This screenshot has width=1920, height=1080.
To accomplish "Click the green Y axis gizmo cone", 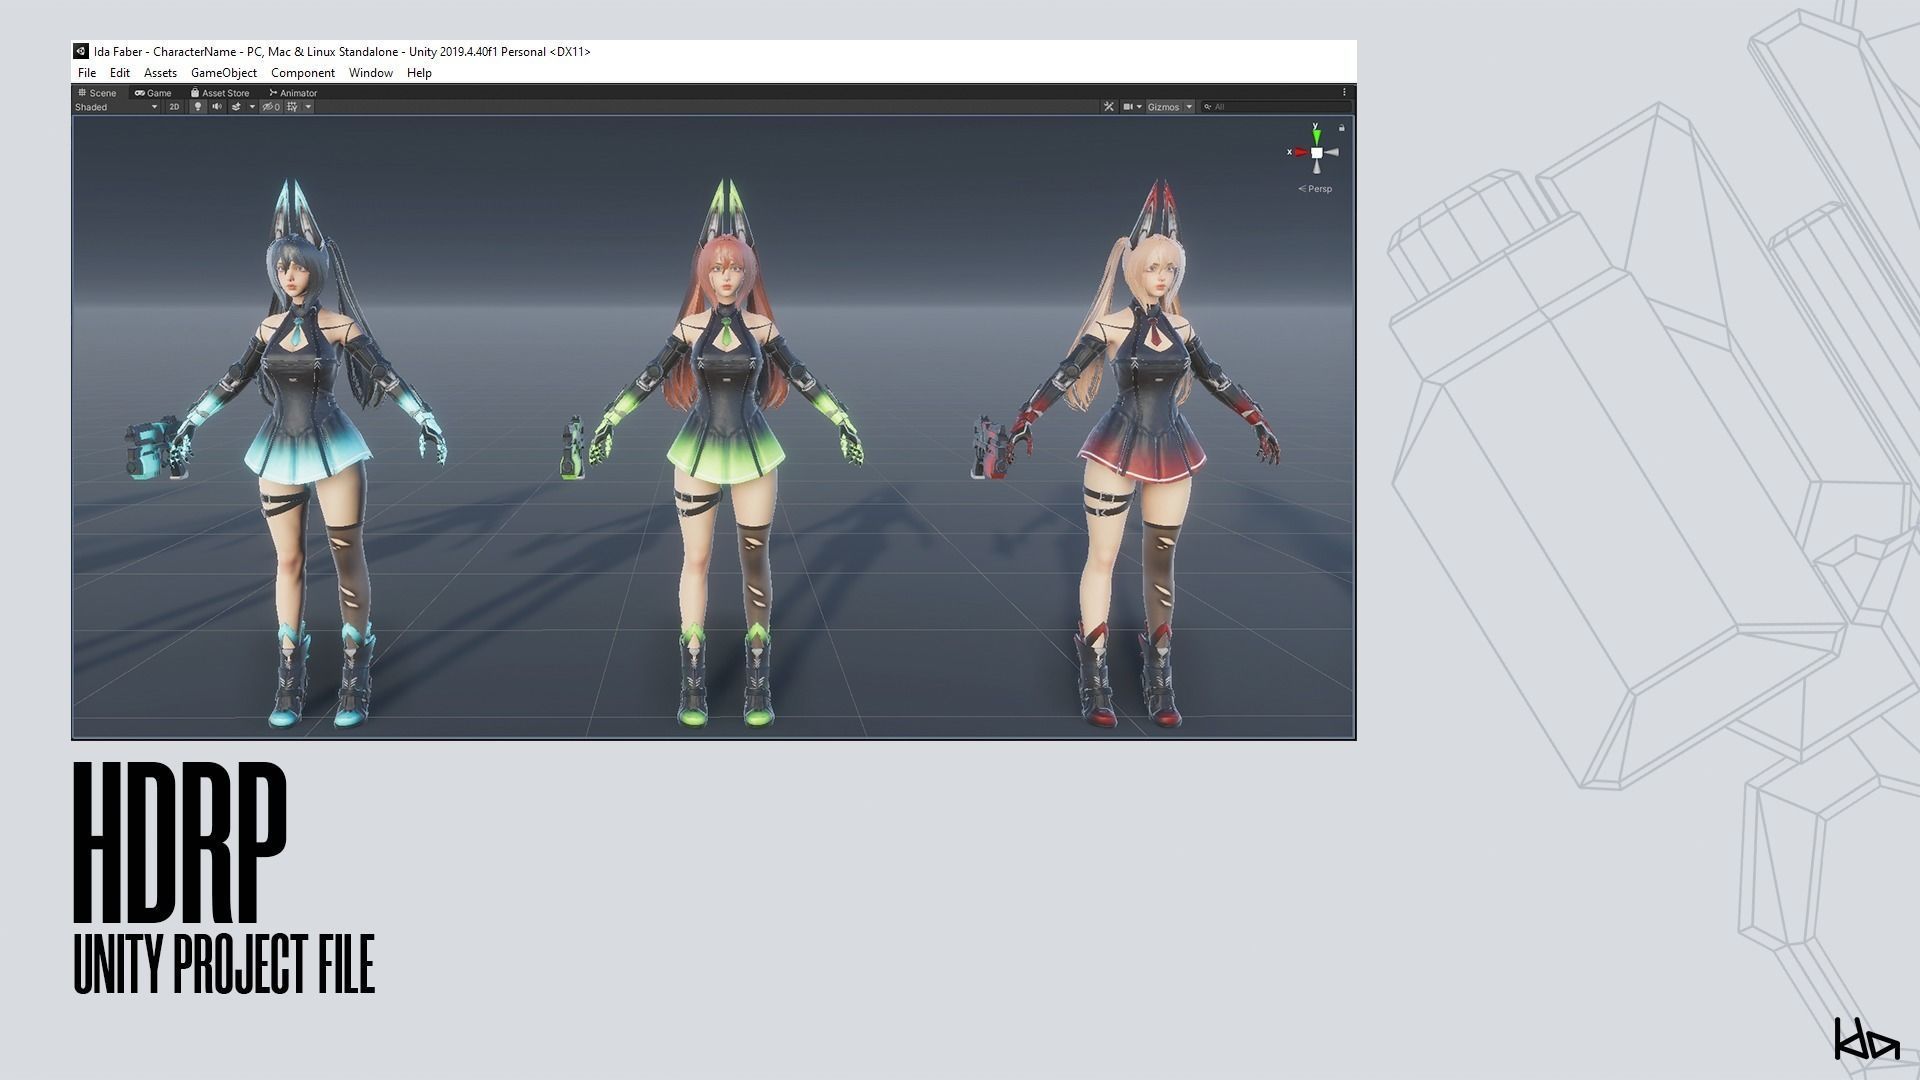I will coord(1316,133).
